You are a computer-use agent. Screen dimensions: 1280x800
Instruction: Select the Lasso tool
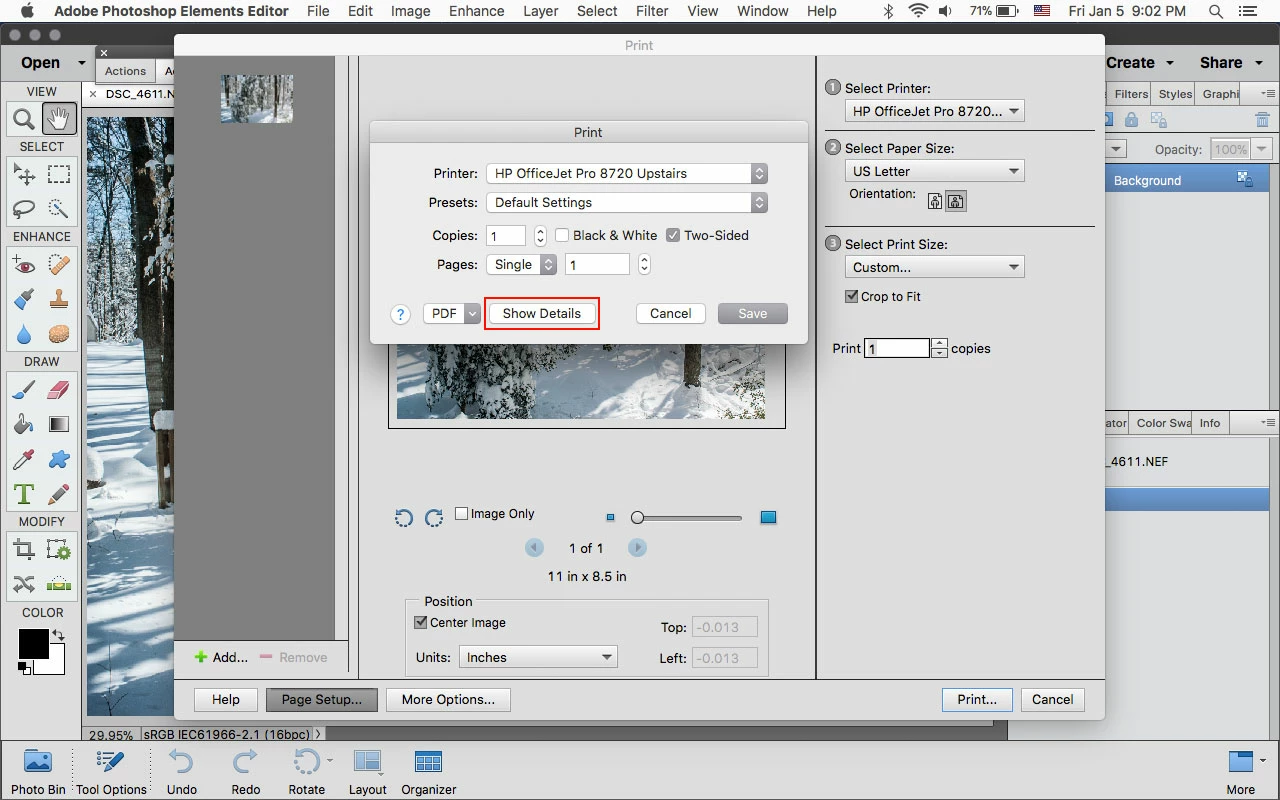click(x=24, y=209)
